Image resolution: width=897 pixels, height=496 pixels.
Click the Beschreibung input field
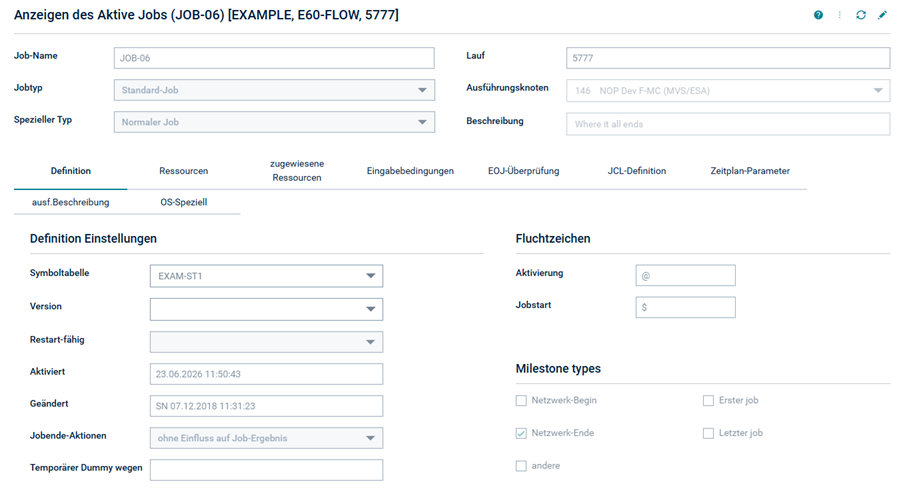[x=728, y=124]
